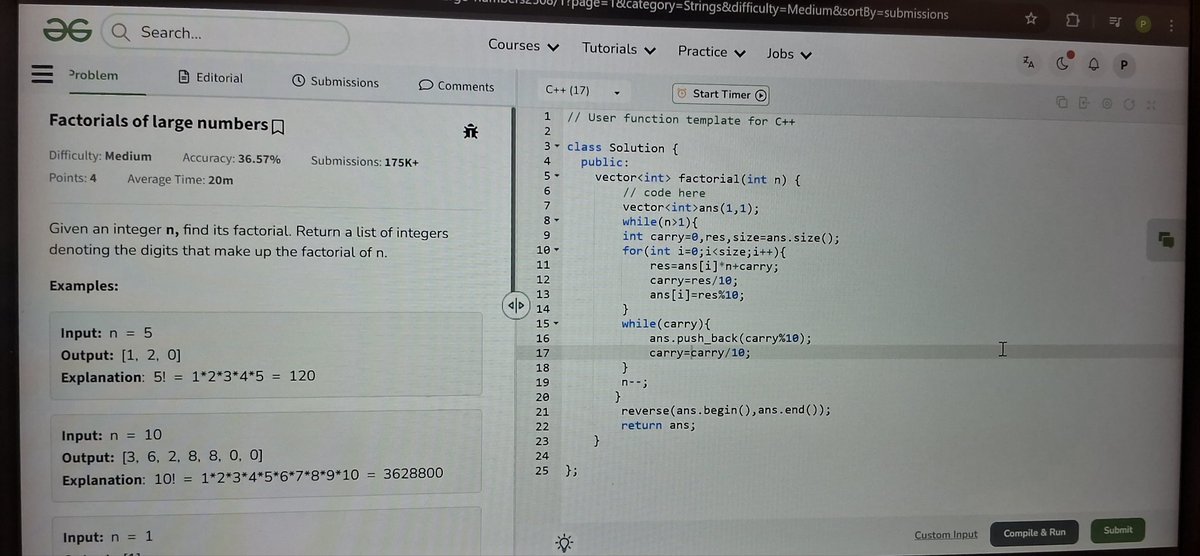Toggle dark mode moon icon
This screenshot has width=1200, height=556.
click(x=1062, y=64)
